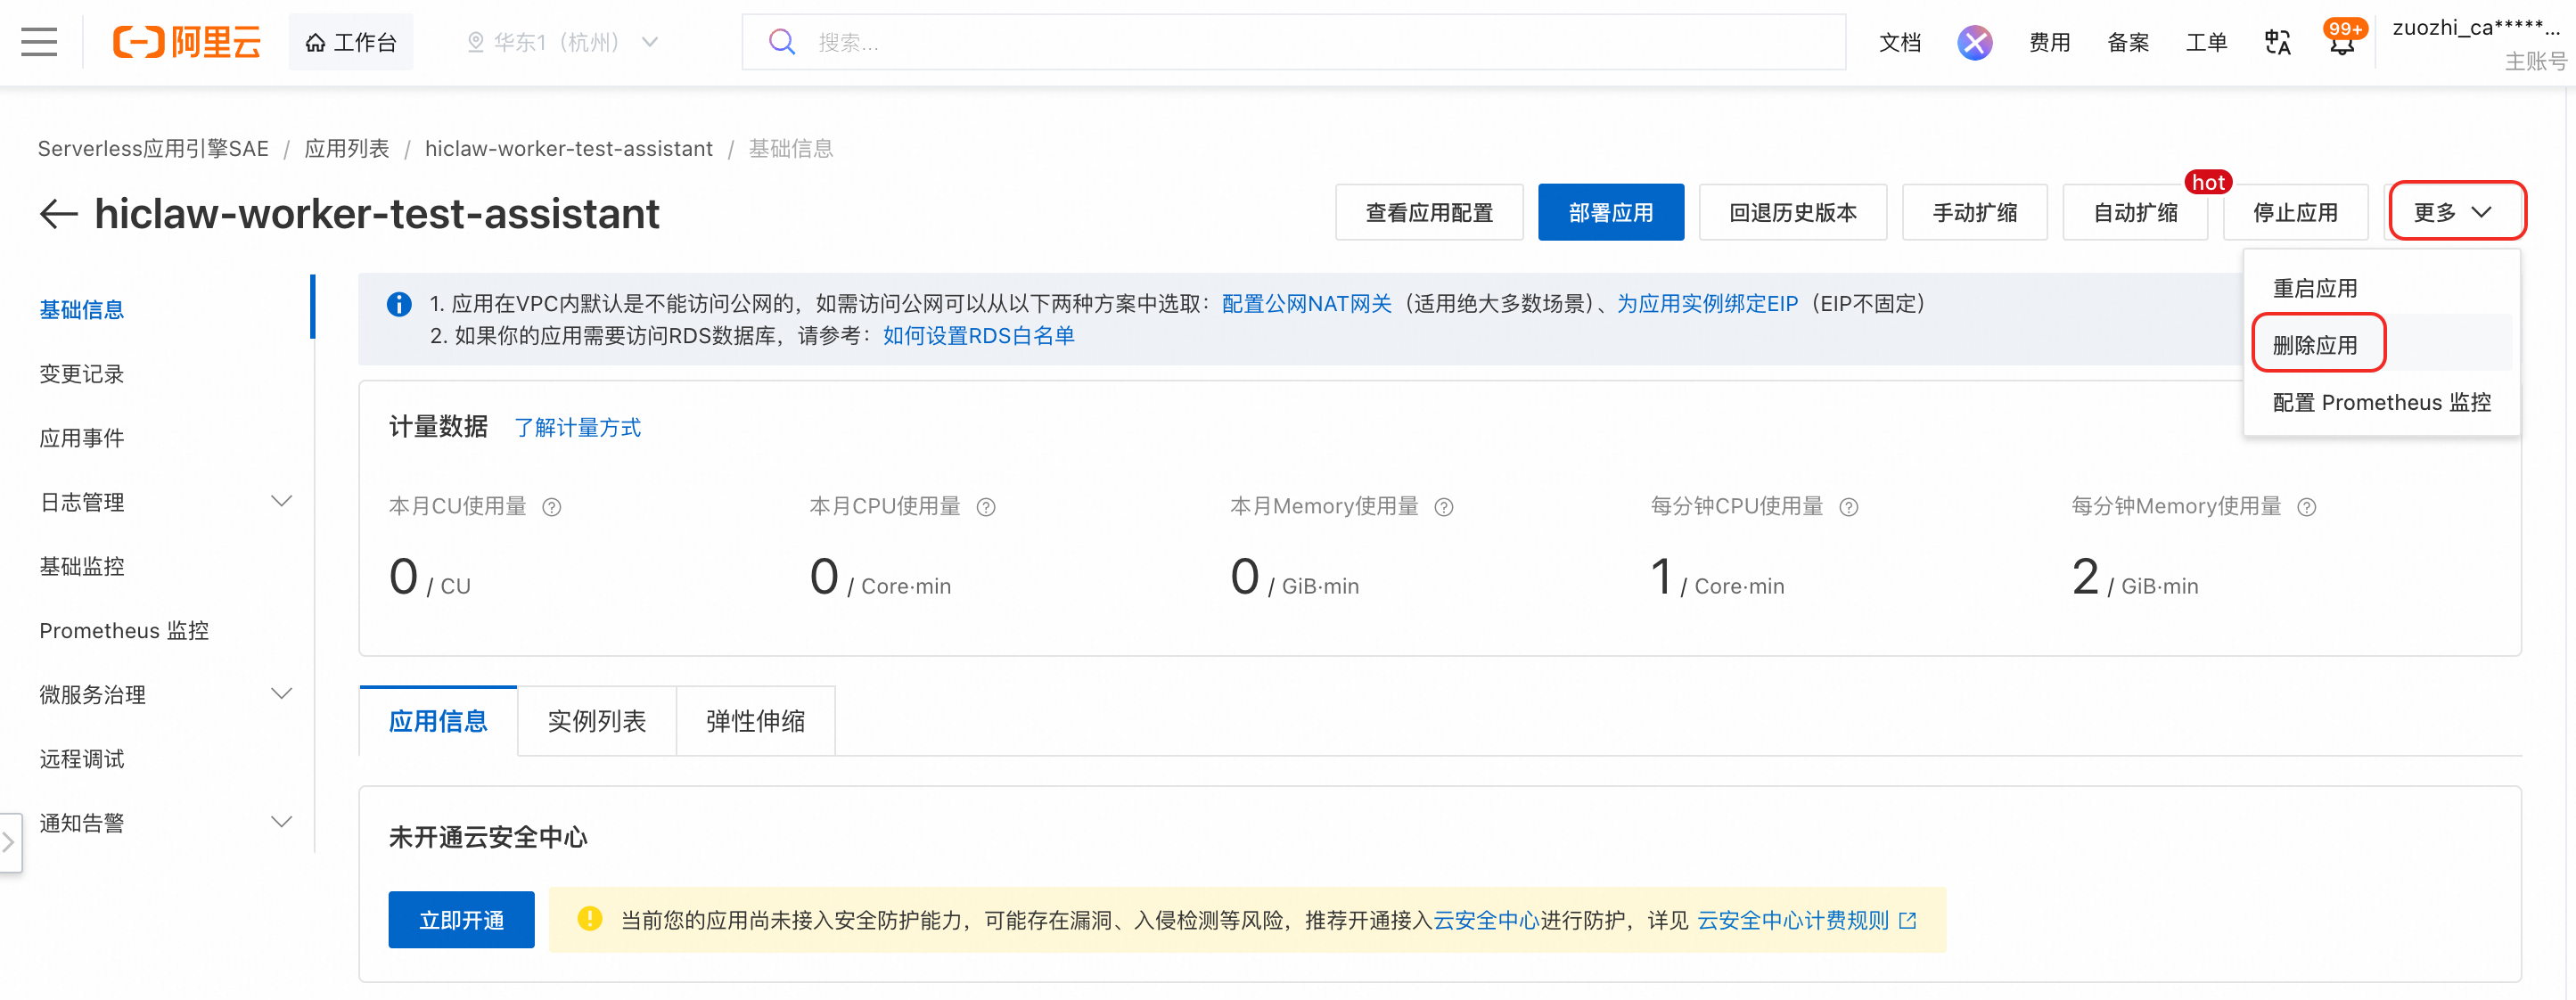The width and height of the screenshot is (2576, 1000).
Task: Switch to the 实例列表 tab
Action: click(597, 721)
